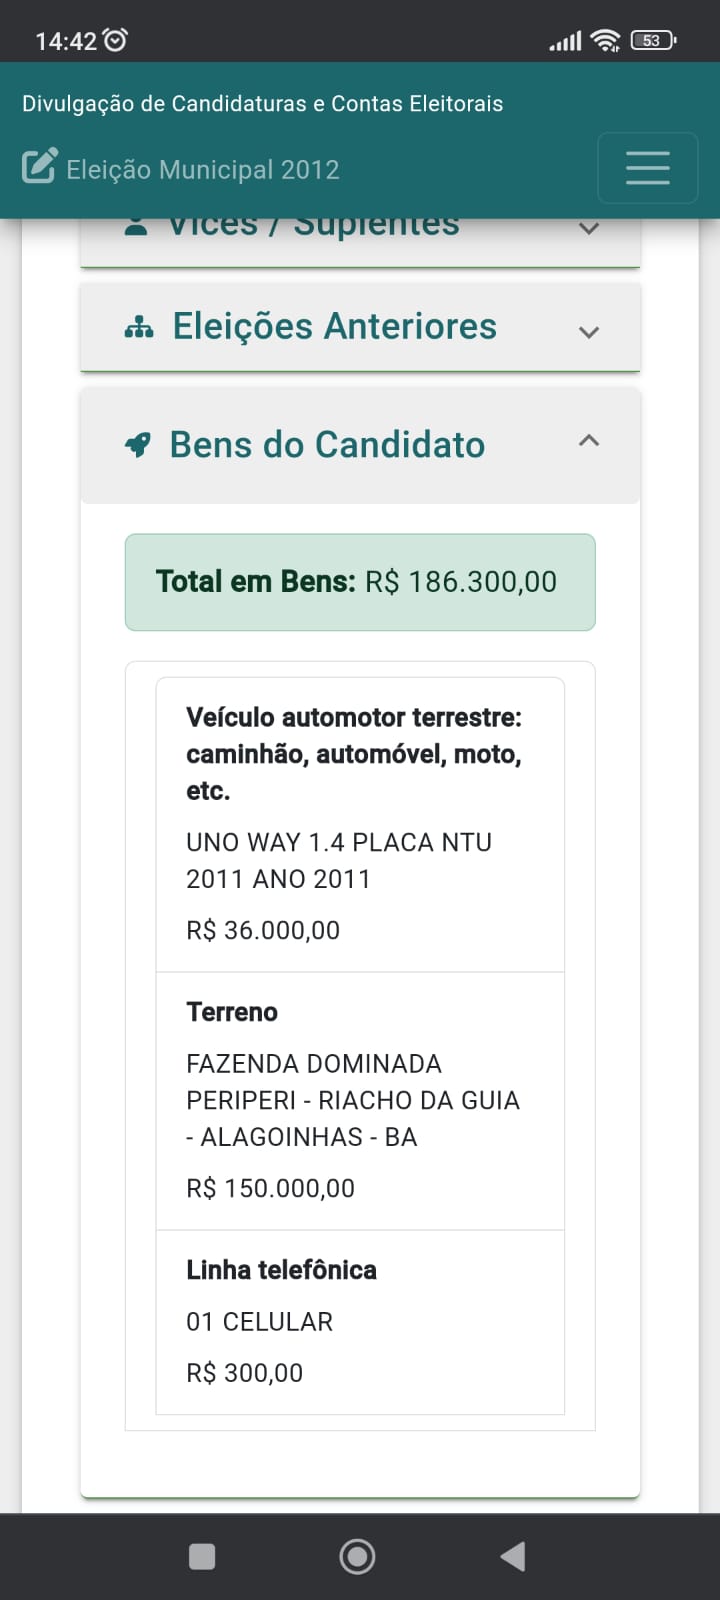Tap the Android home circle button

(x=357, y=1556)
